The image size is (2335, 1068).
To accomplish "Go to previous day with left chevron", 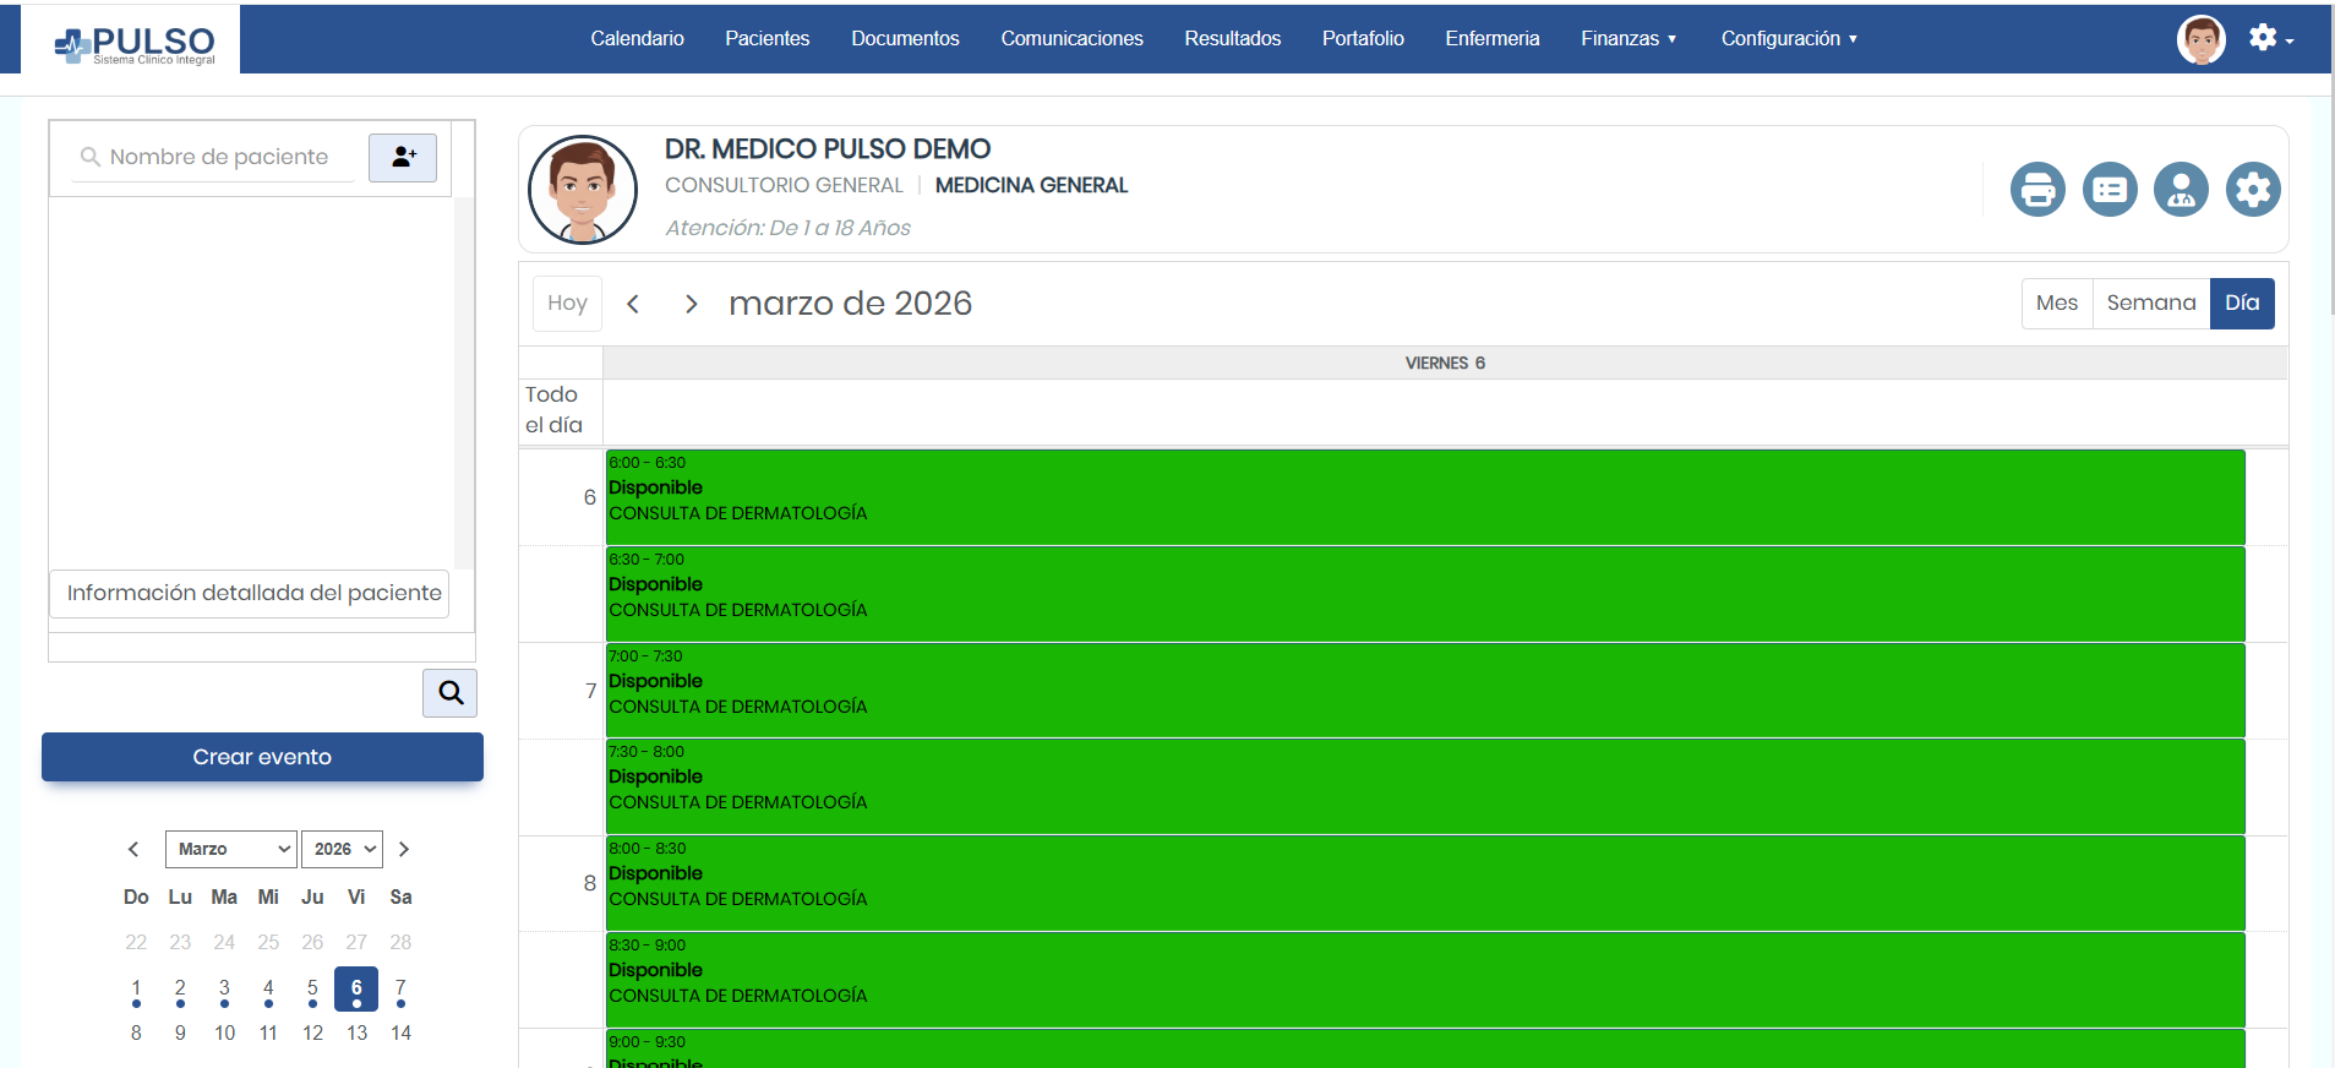I will click(633, 304).
